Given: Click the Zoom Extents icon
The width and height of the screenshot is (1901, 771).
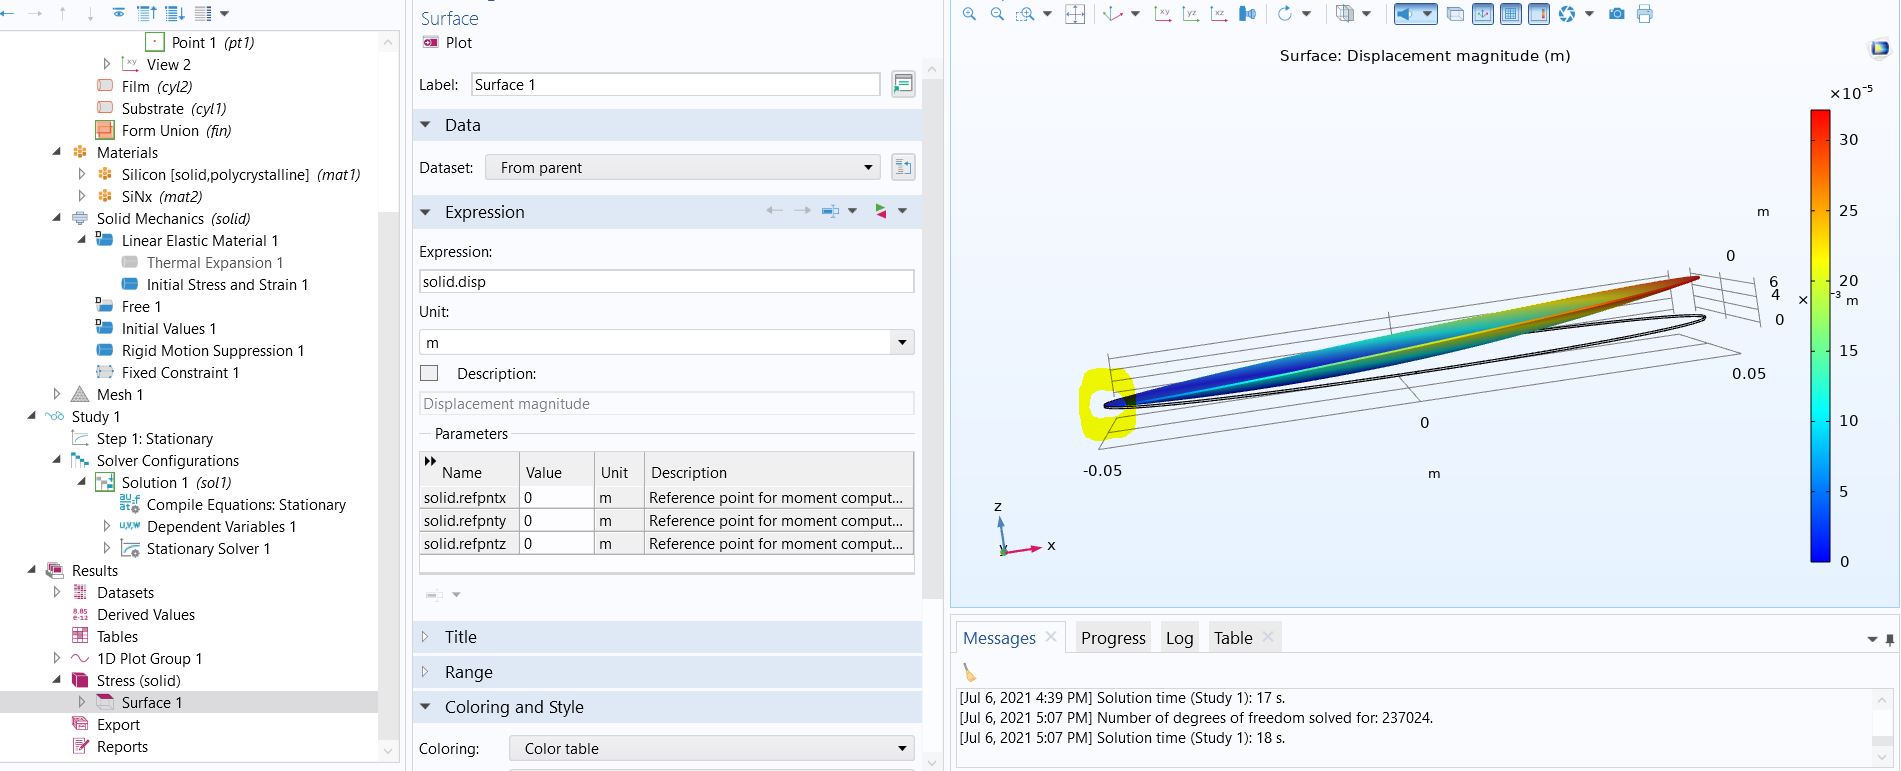Looking at the screenshot, I should pos(1075,14).
